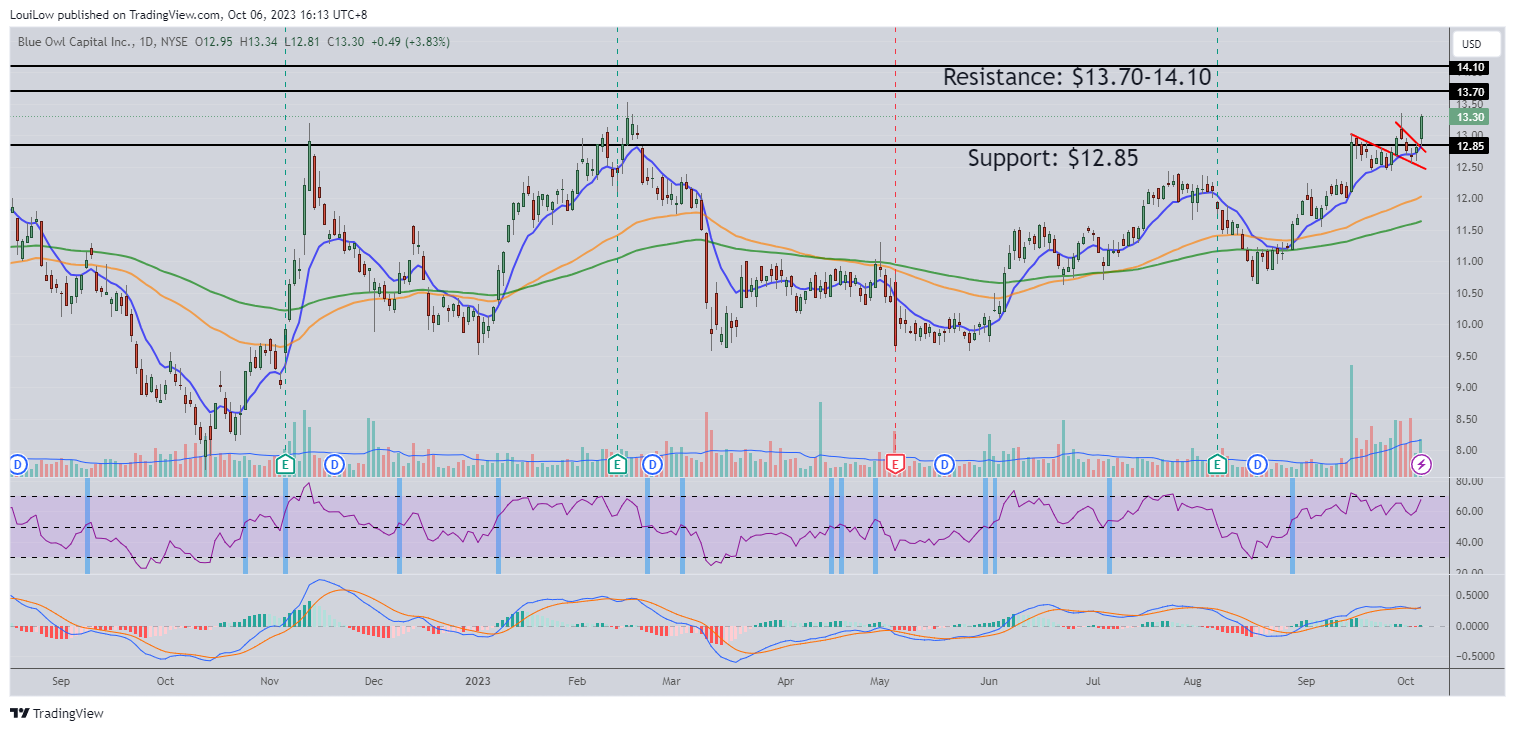
Task: Click the 80.00 RSI axis label
Action: click(x=1469, y=481)
